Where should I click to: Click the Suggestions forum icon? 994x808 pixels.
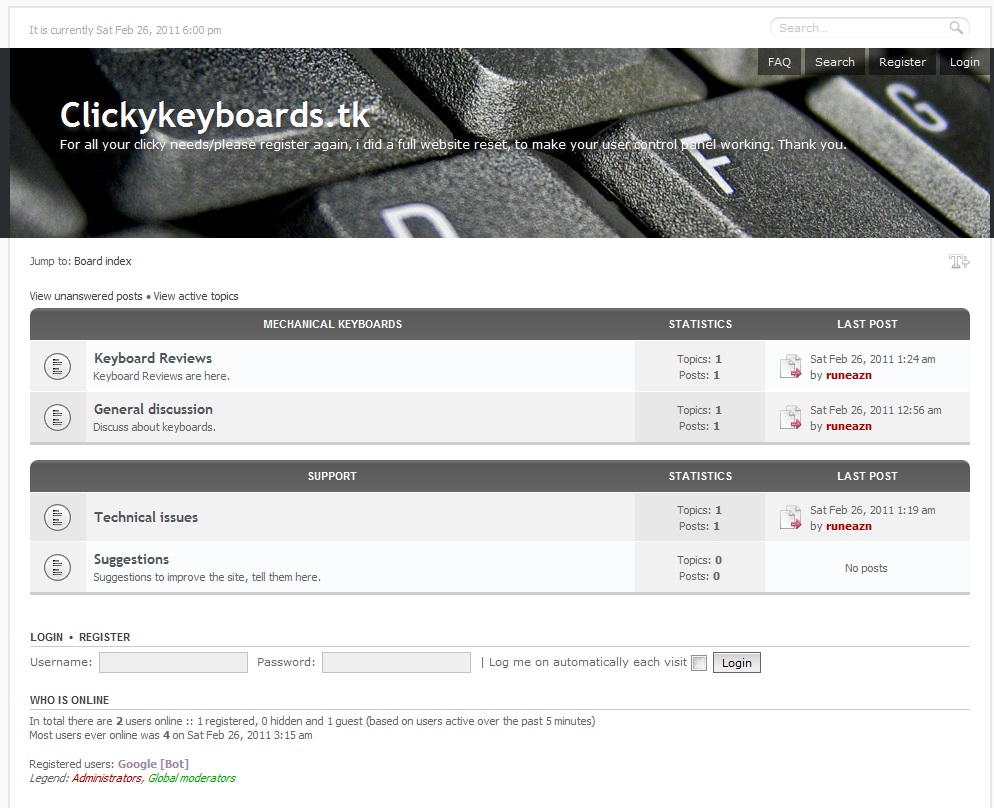coord(57,568)
